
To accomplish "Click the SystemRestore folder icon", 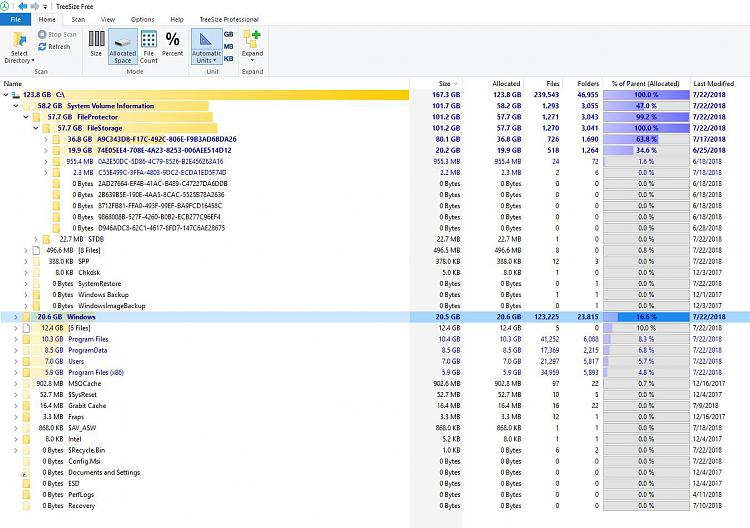I will point(36,284).
